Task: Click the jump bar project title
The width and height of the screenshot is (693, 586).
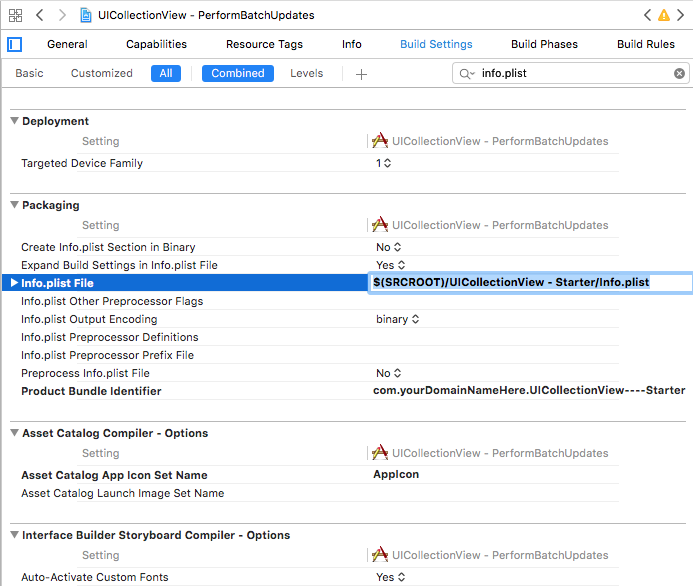Action: click(206, 15)
